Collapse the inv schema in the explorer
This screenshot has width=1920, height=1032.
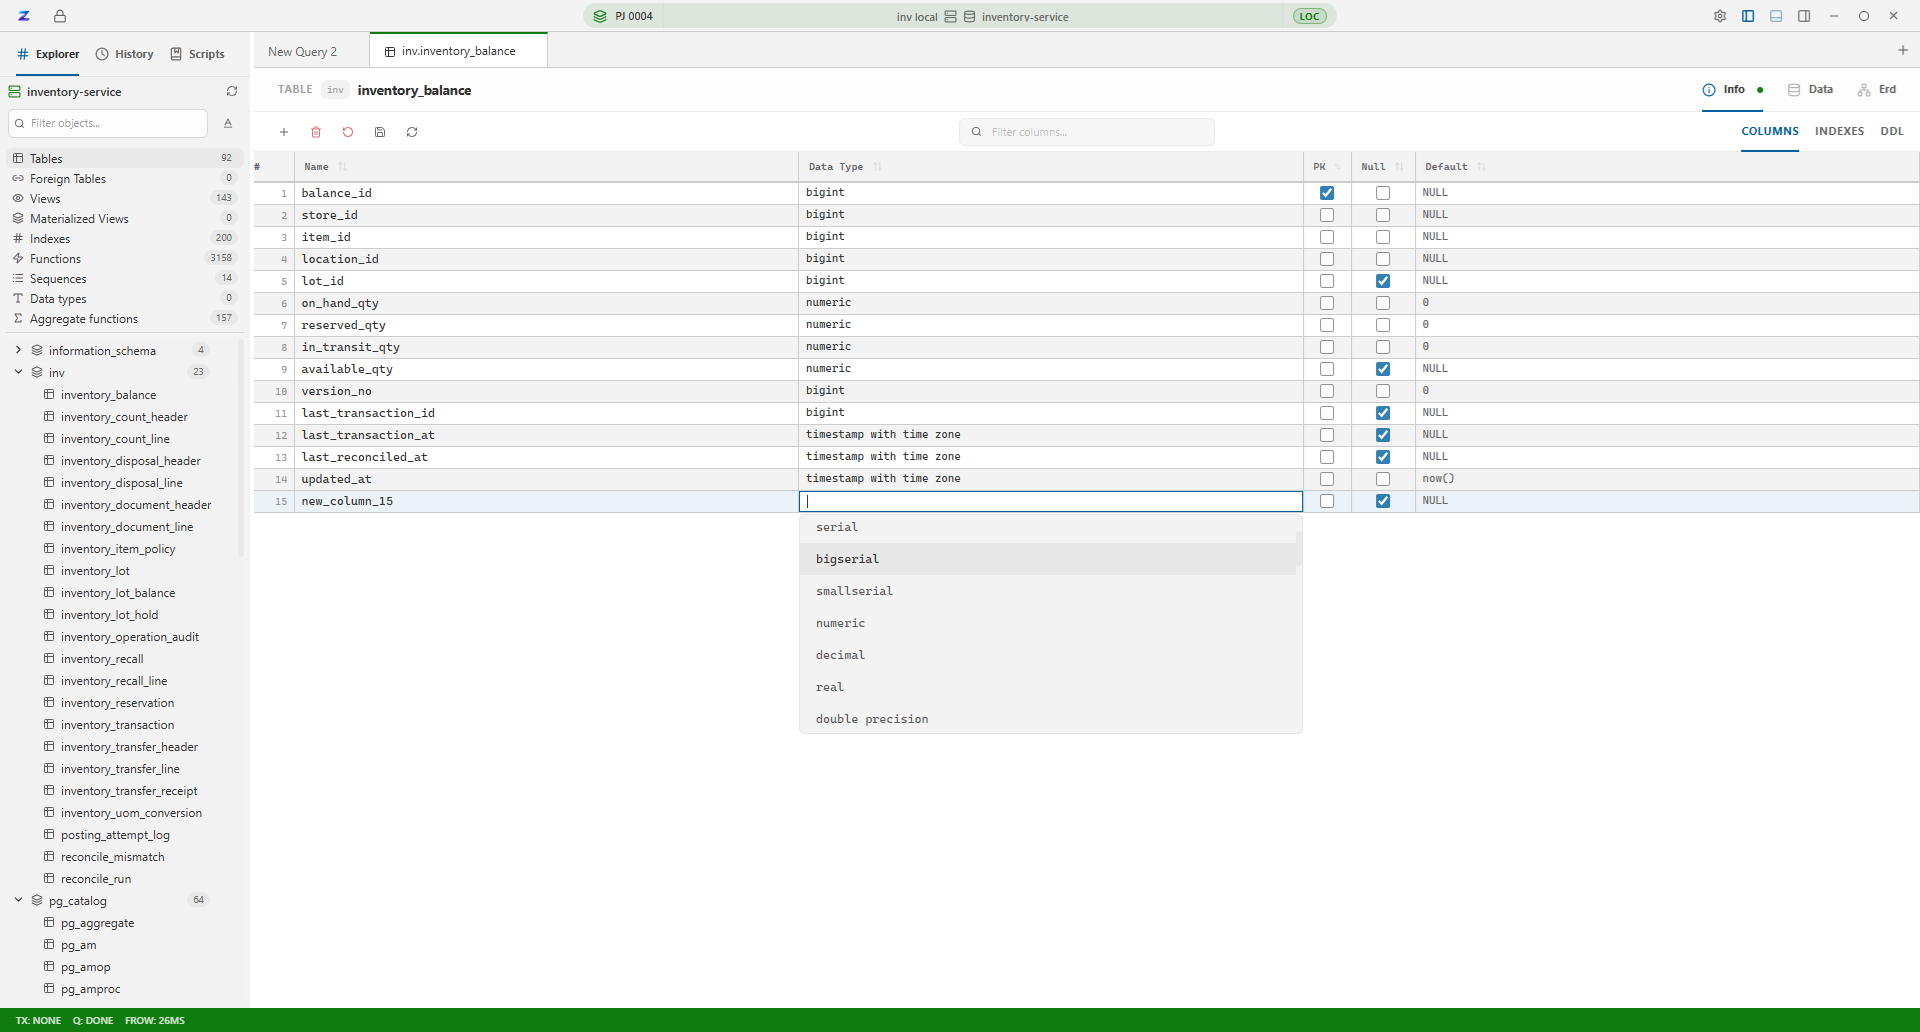[17, 371]
